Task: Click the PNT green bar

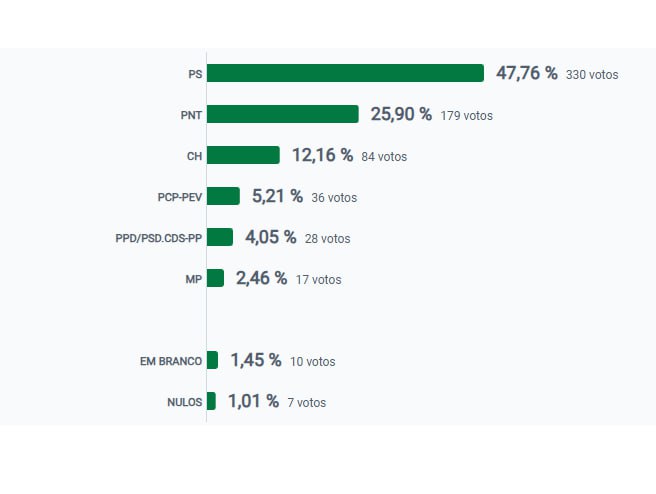Action: pos(282,114)
